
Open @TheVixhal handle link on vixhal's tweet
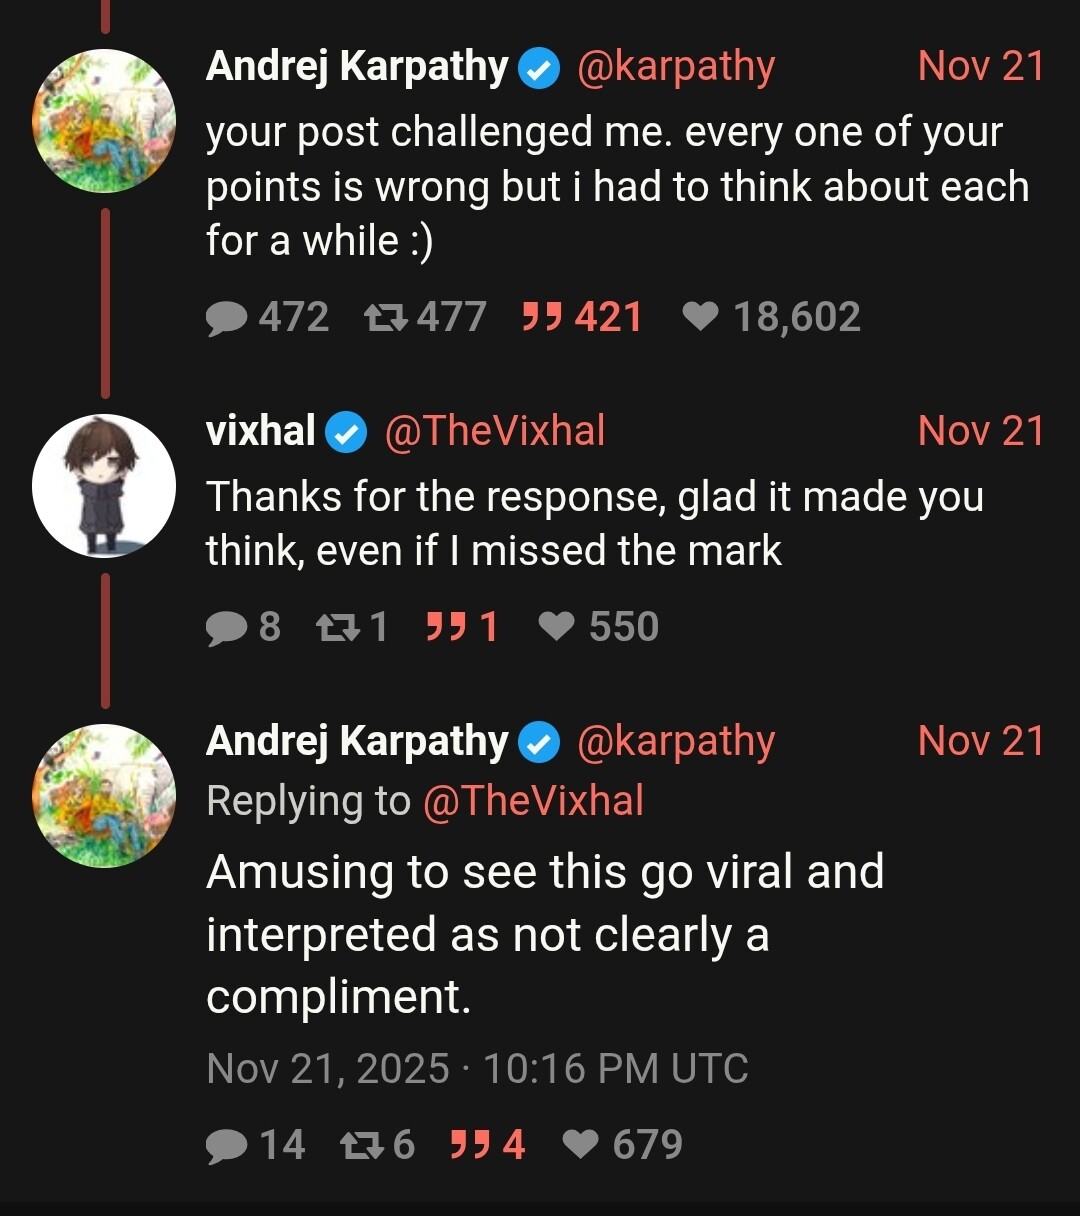495,431
